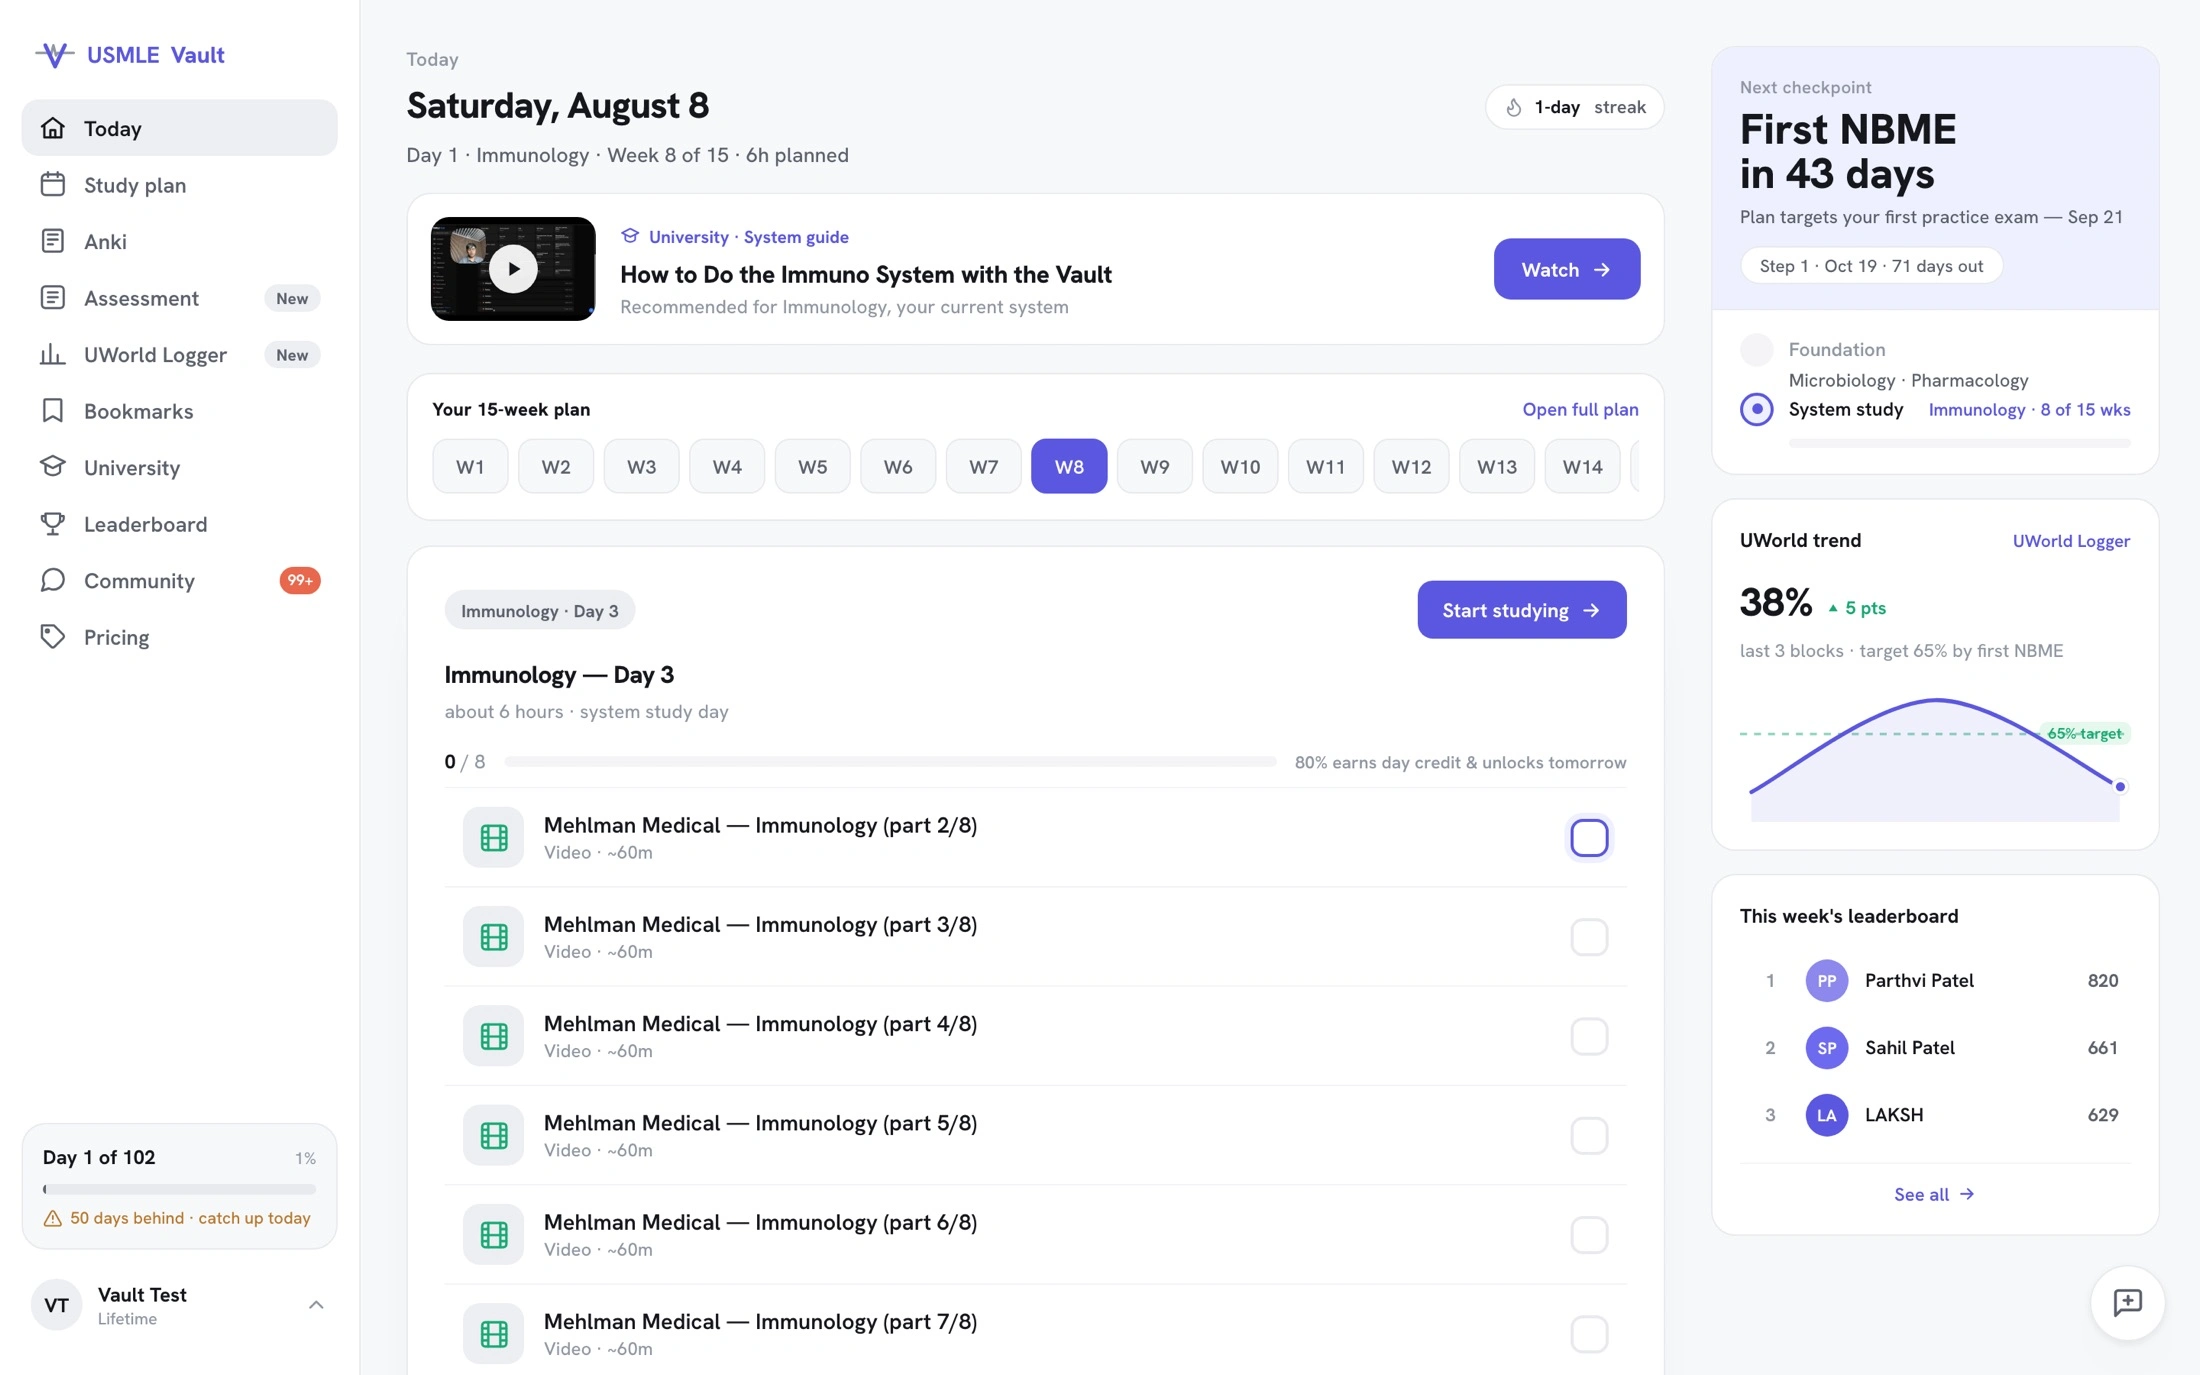Click the streak flame icon
This screenshot has height=1375, width=2200.
[1513, 107]
